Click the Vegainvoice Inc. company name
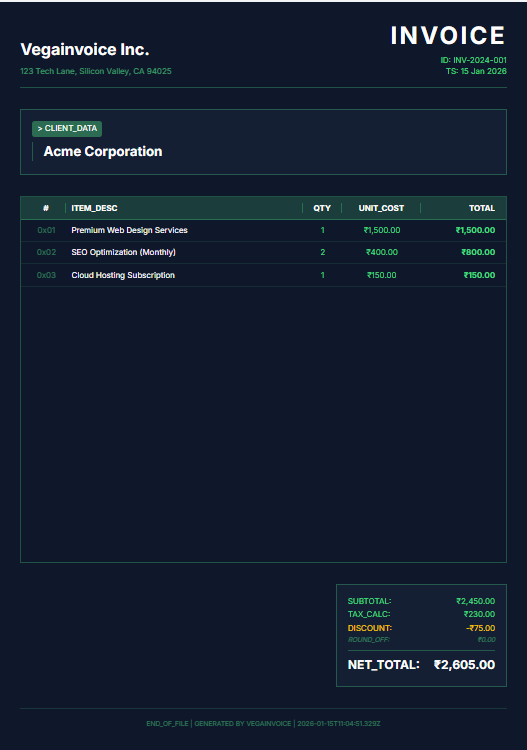 click(85, 50)
